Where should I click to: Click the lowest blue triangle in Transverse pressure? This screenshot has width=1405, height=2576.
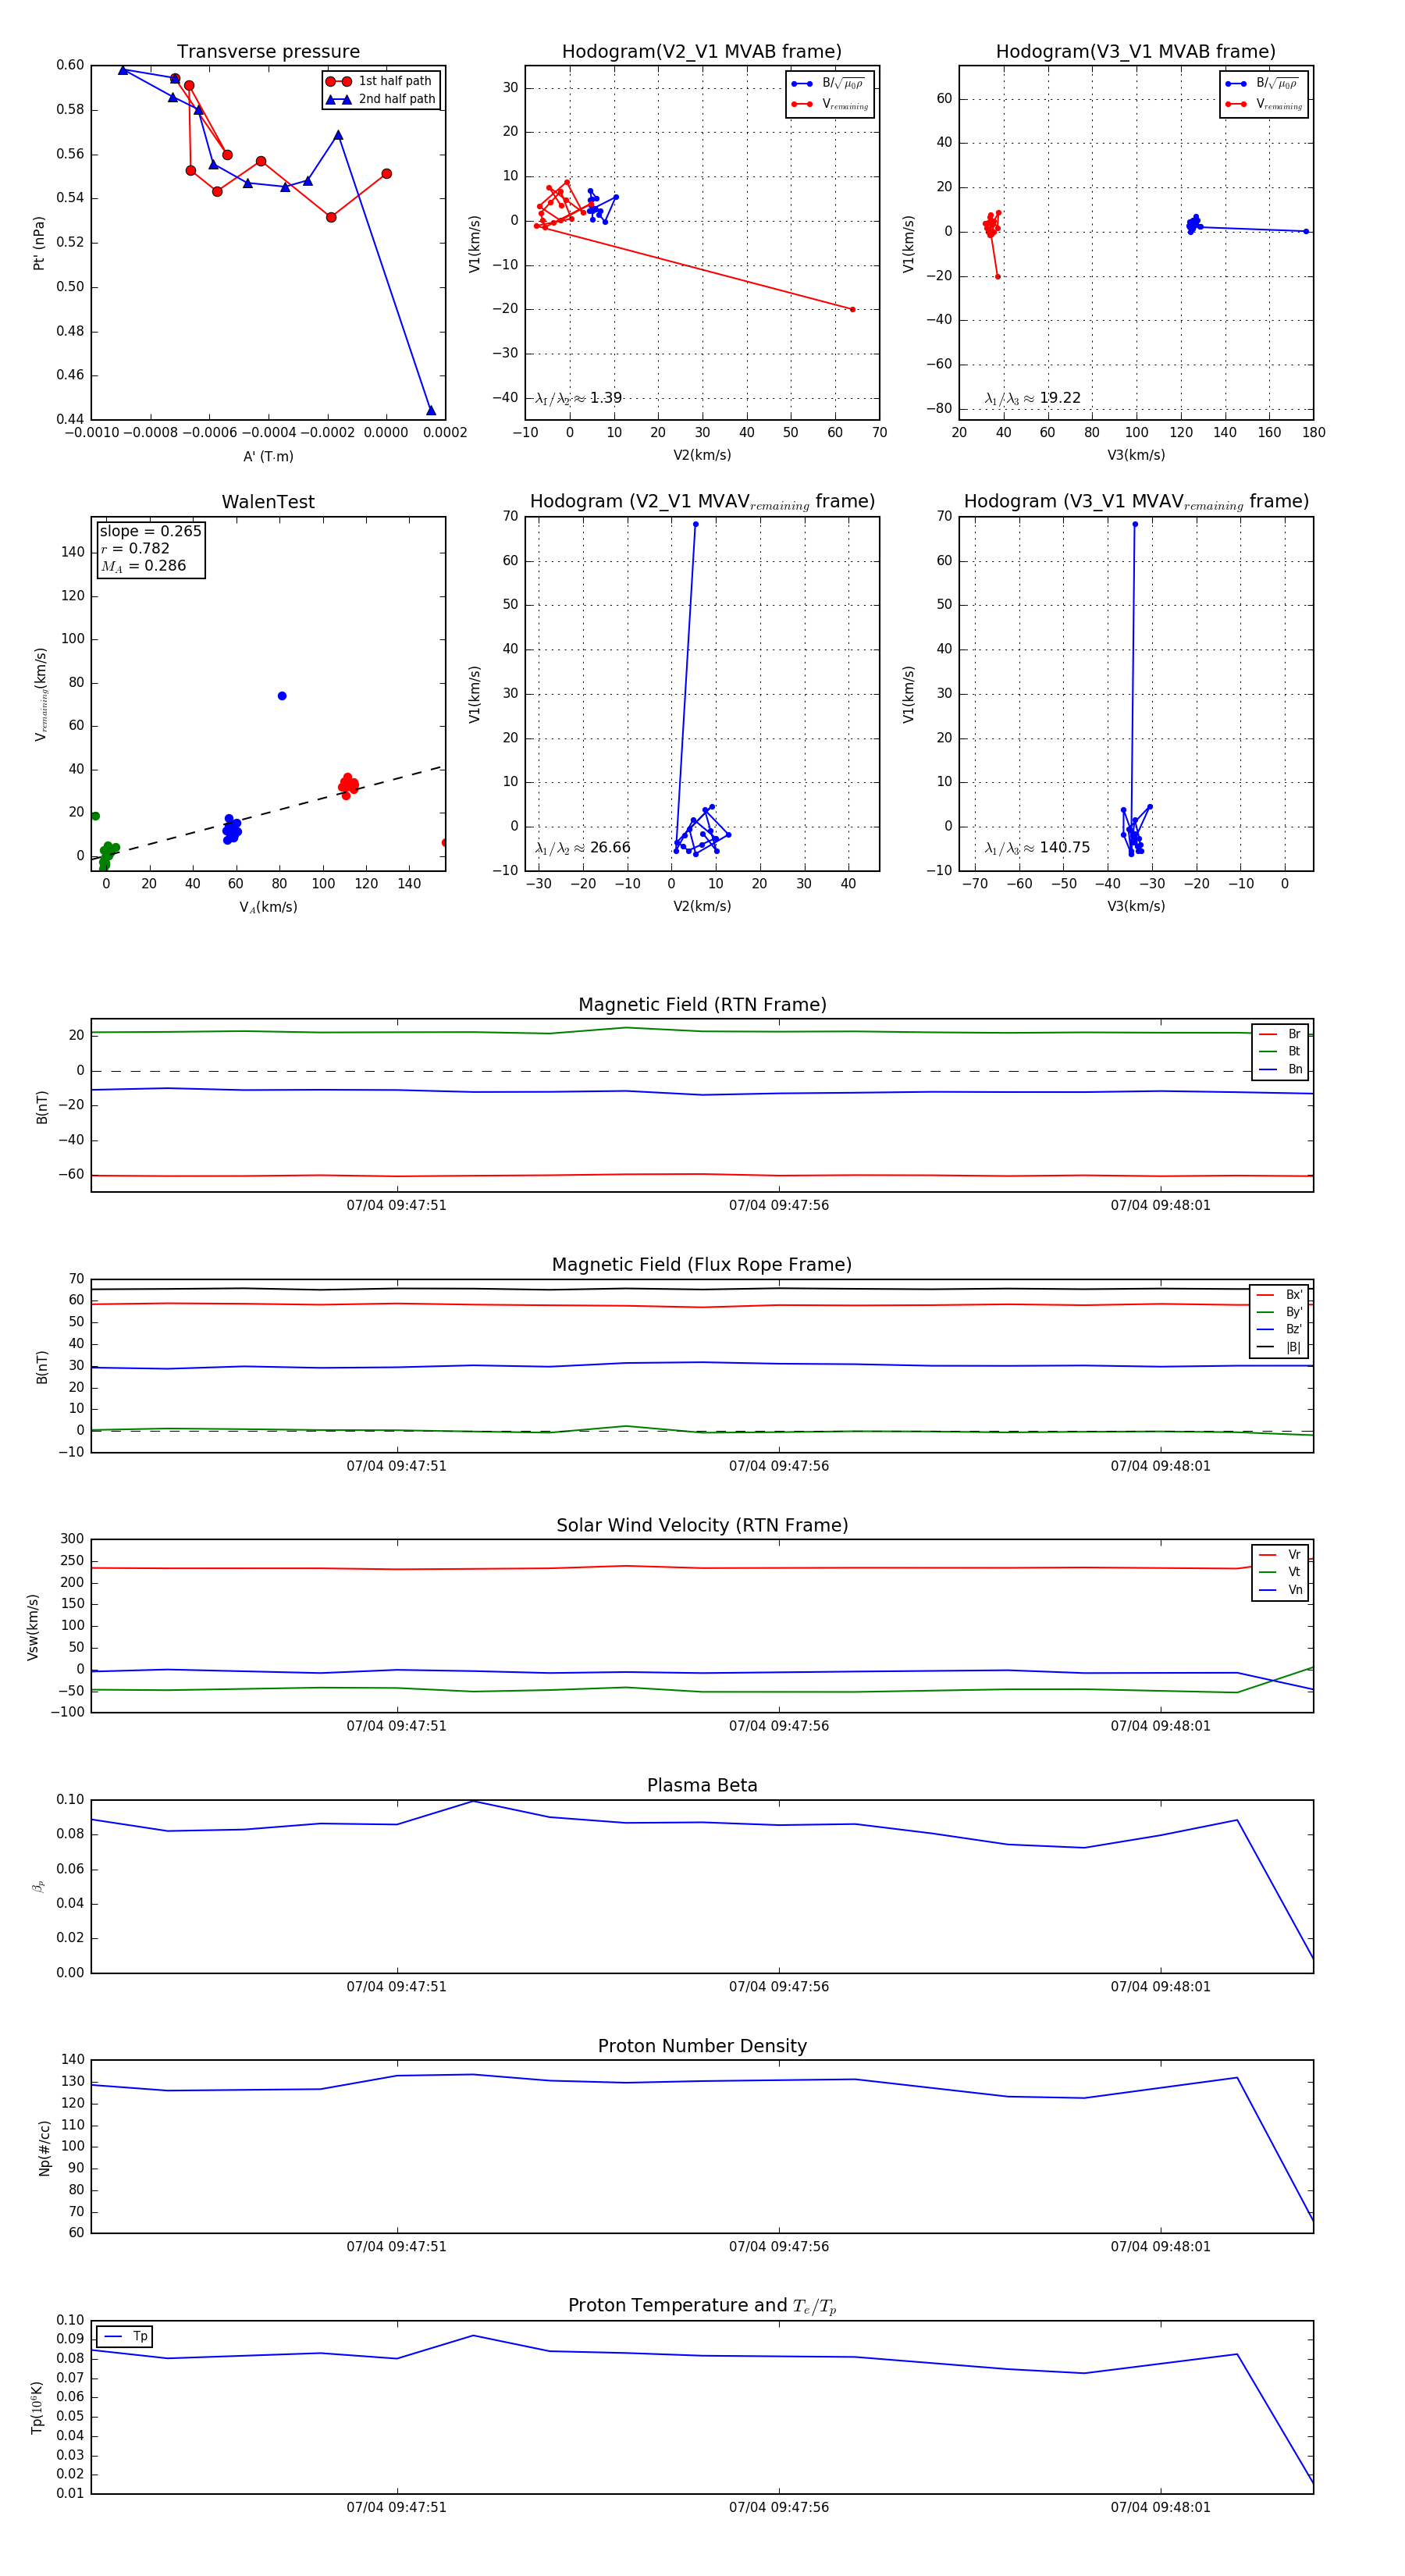[x=431, y=410]
